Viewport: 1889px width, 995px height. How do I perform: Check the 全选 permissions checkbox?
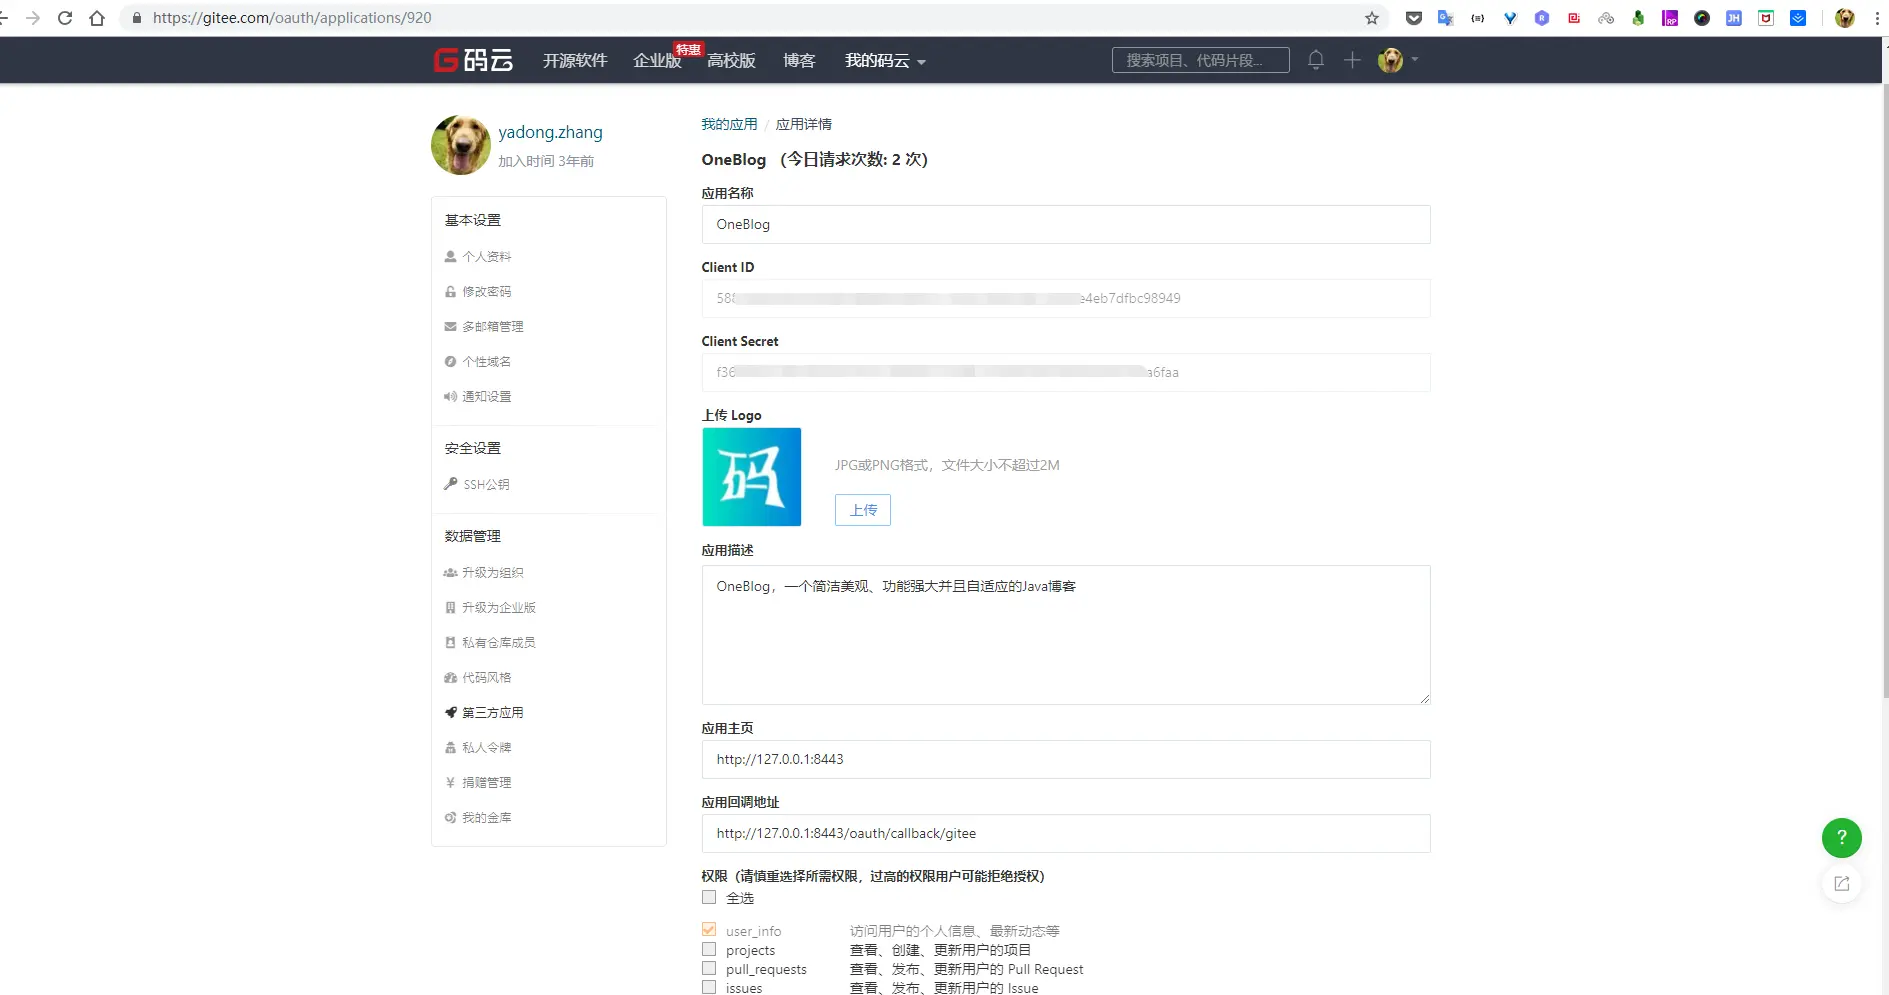(x=708, y=897)
